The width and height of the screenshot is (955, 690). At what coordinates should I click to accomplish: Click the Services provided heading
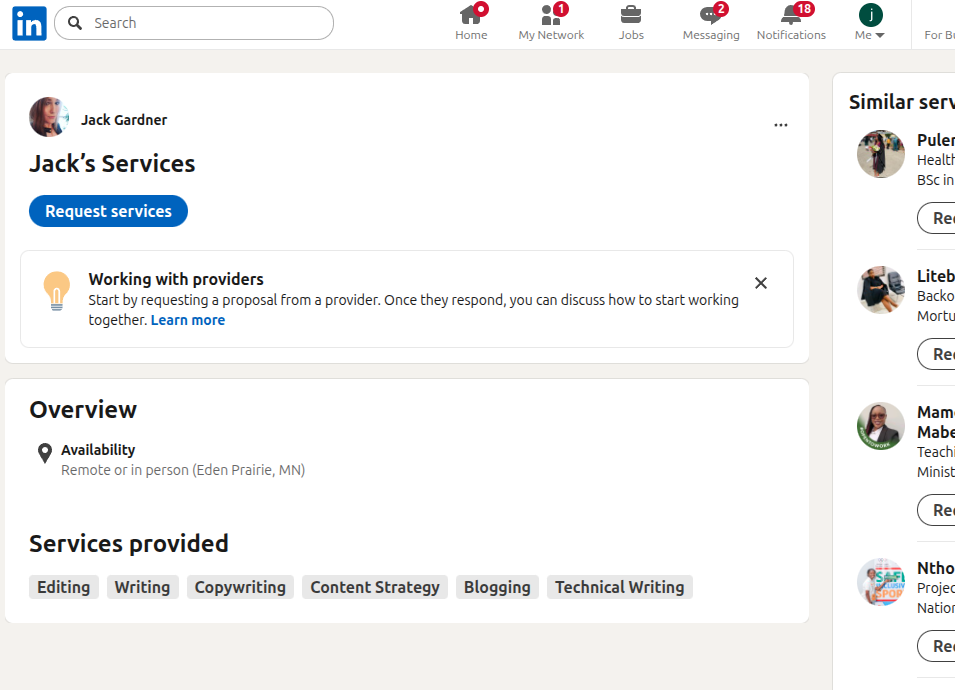[x=129, y=543]
